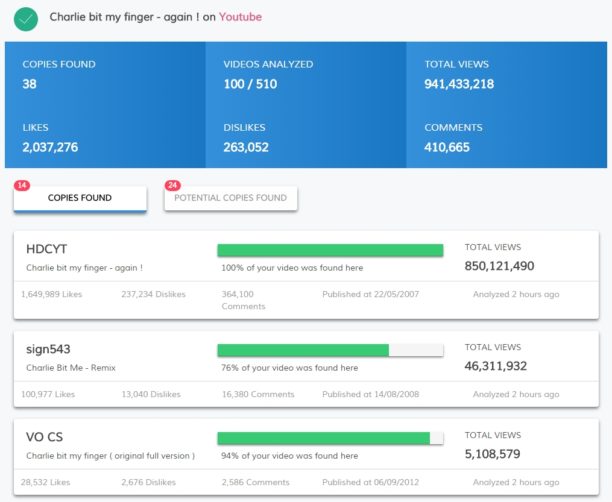The height and width of the screenshot is (502, 612).
Task: Click the Comments 410,665 summary tile
Action: click(505, 138)
